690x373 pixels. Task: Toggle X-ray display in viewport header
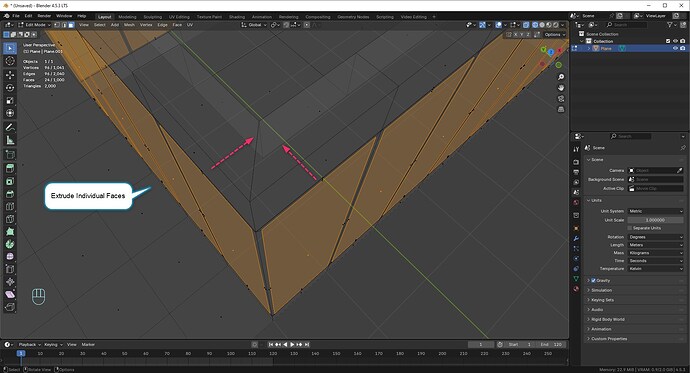click(x=526, y=25)
